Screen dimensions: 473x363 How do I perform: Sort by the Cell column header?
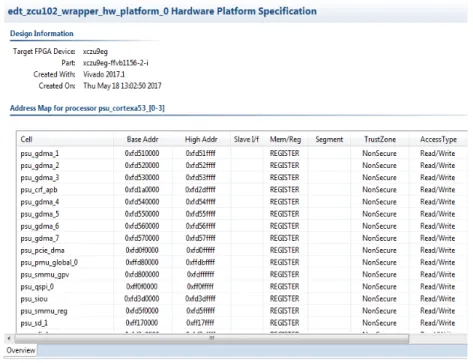tap(65, 139)
